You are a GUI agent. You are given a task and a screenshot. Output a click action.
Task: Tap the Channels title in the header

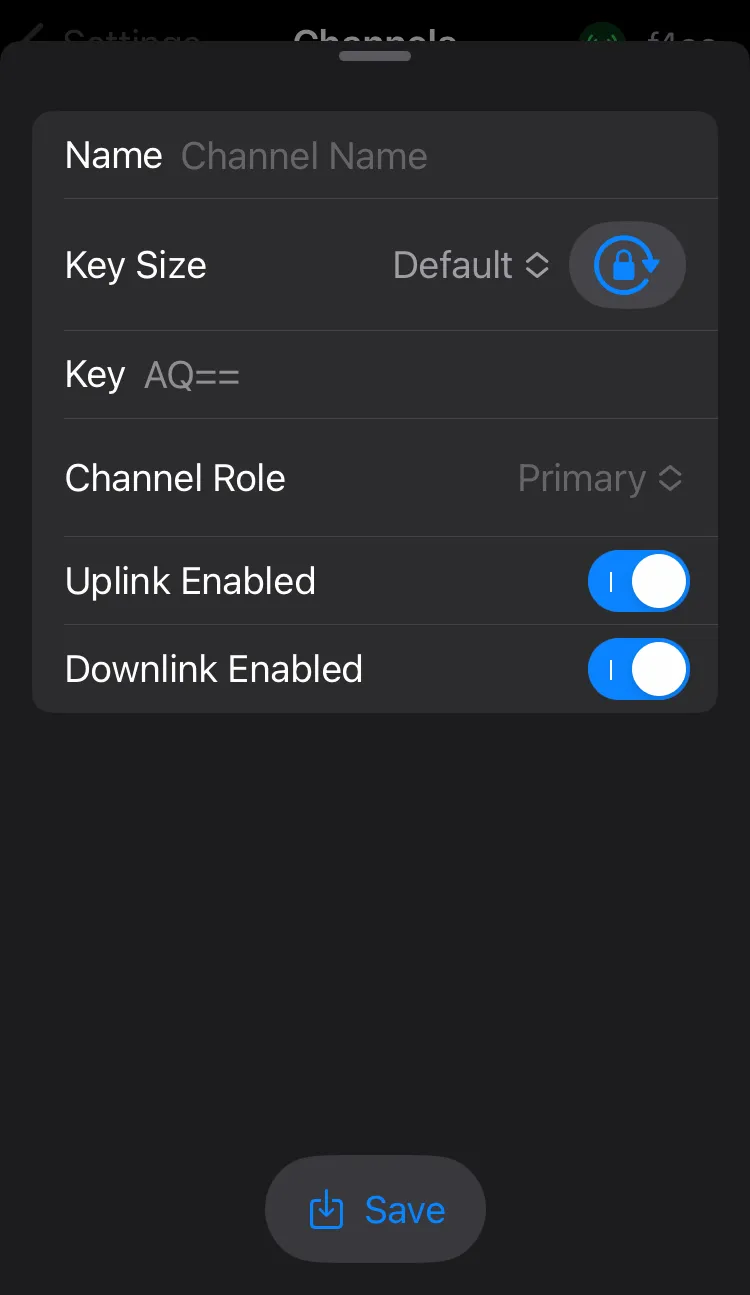point(375,36)
